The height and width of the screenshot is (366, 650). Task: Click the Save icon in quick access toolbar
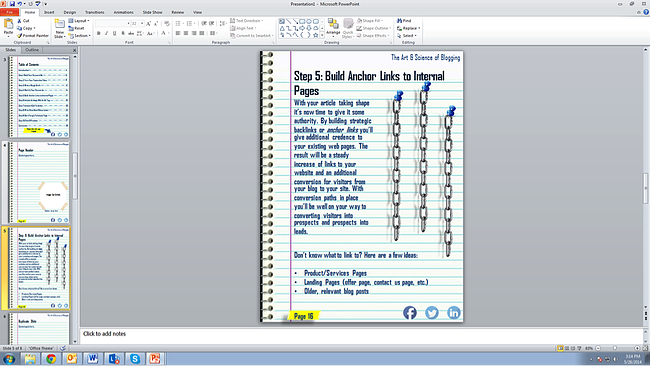12,4
